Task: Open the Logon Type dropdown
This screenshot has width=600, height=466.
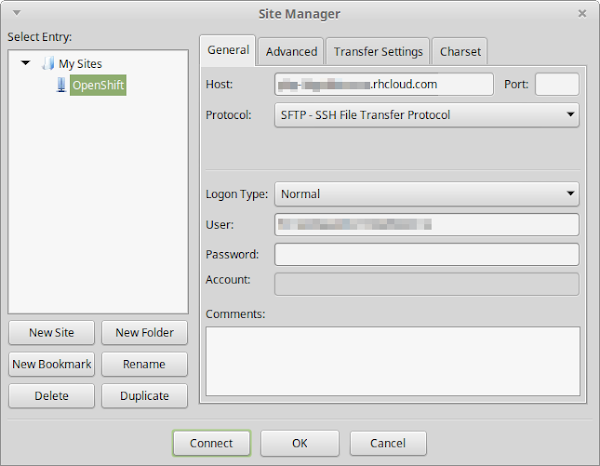Action: [427, 194]
